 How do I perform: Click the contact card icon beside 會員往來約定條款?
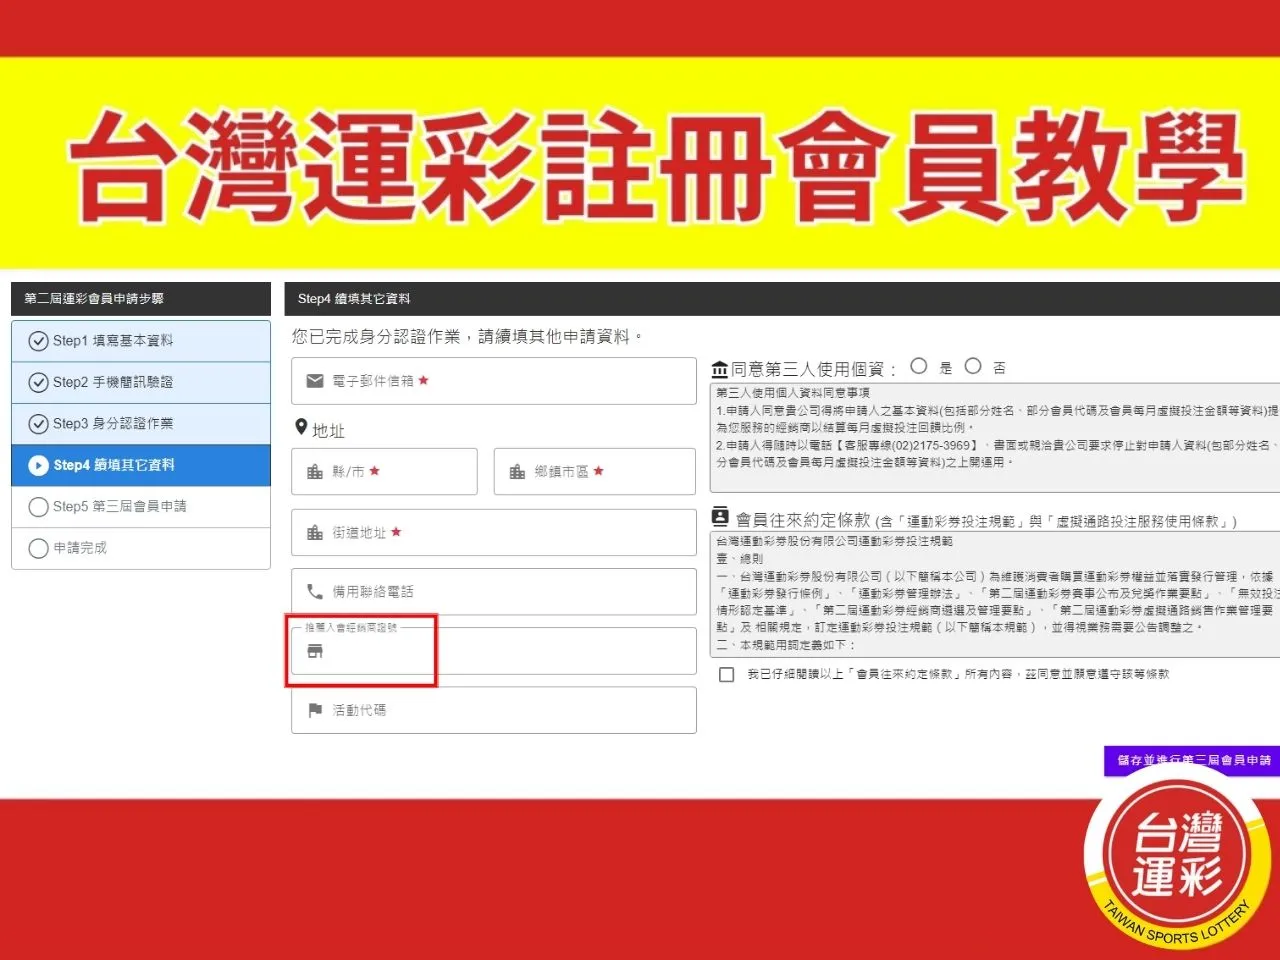coord(720,517)
